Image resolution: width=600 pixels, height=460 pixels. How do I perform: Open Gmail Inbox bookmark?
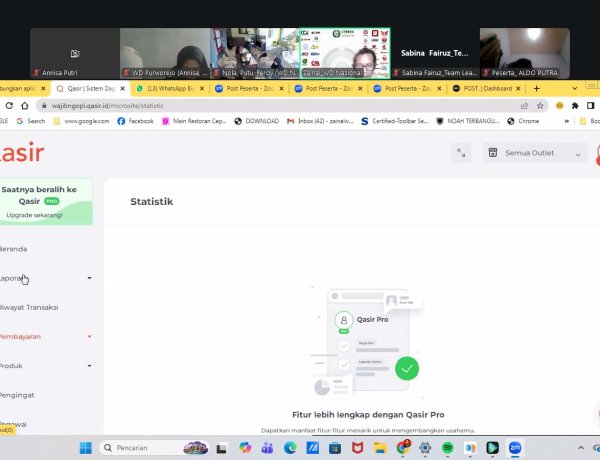pos(320,121)
